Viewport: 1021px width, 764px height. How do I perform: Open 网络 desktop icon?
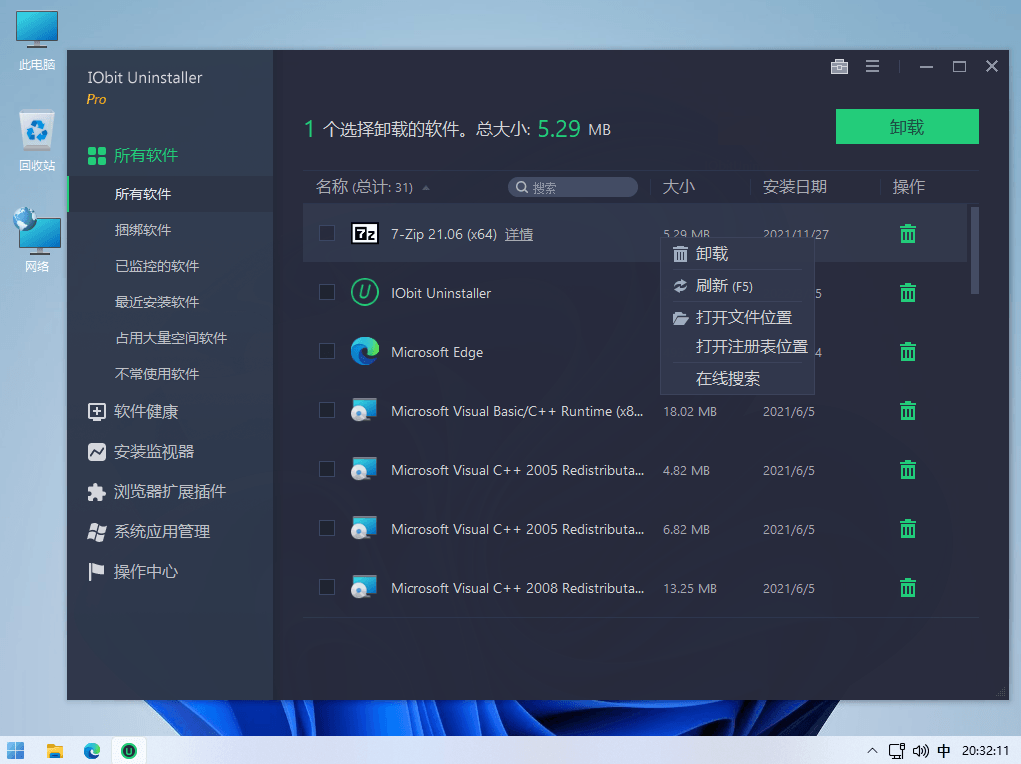tap(37, 240)
